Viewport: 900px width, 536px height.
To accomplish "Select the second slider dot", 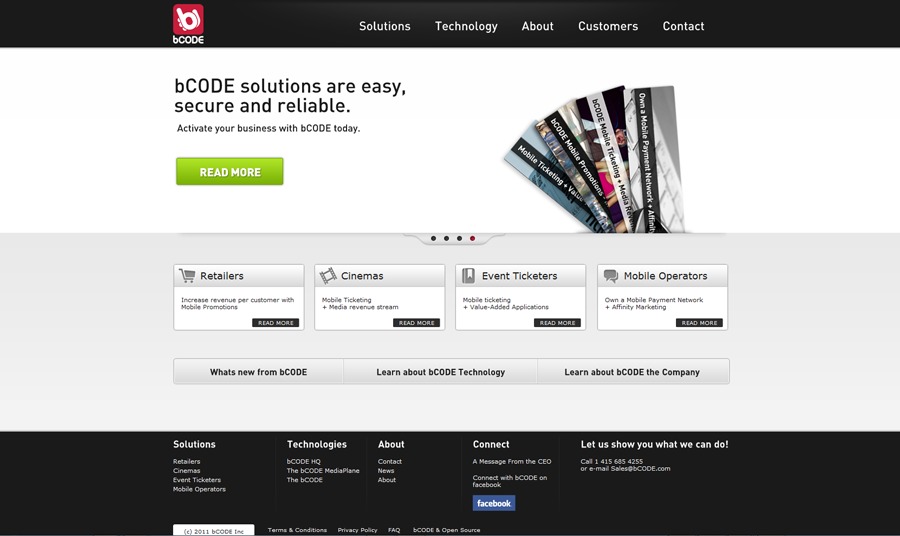I will coord(447,238).
